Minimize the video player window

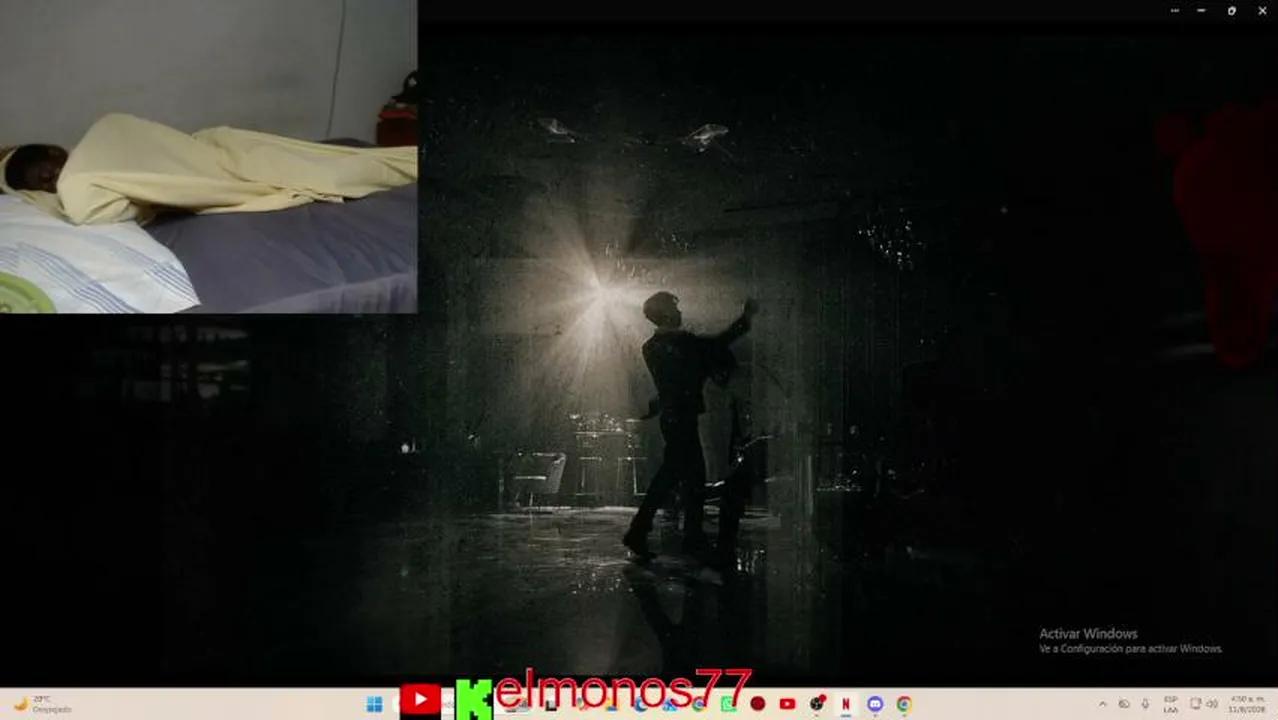(x=1201, y=10)
